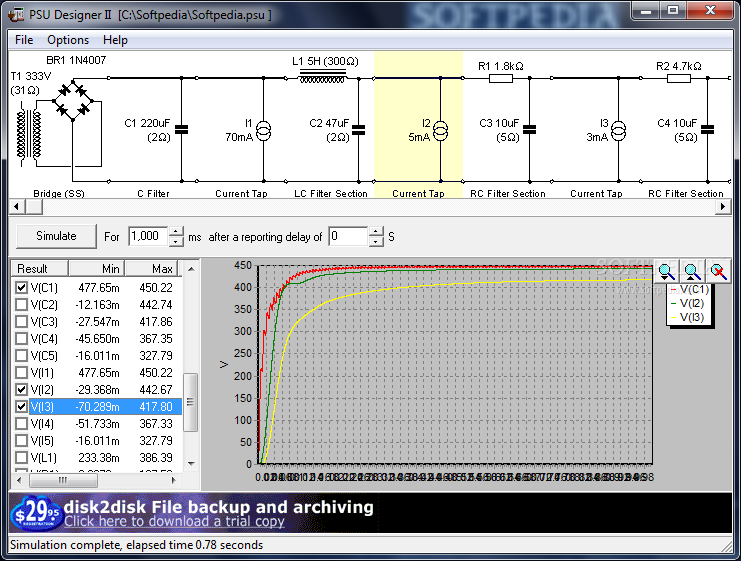
Task: Open the Options menu
Action: 68,40
